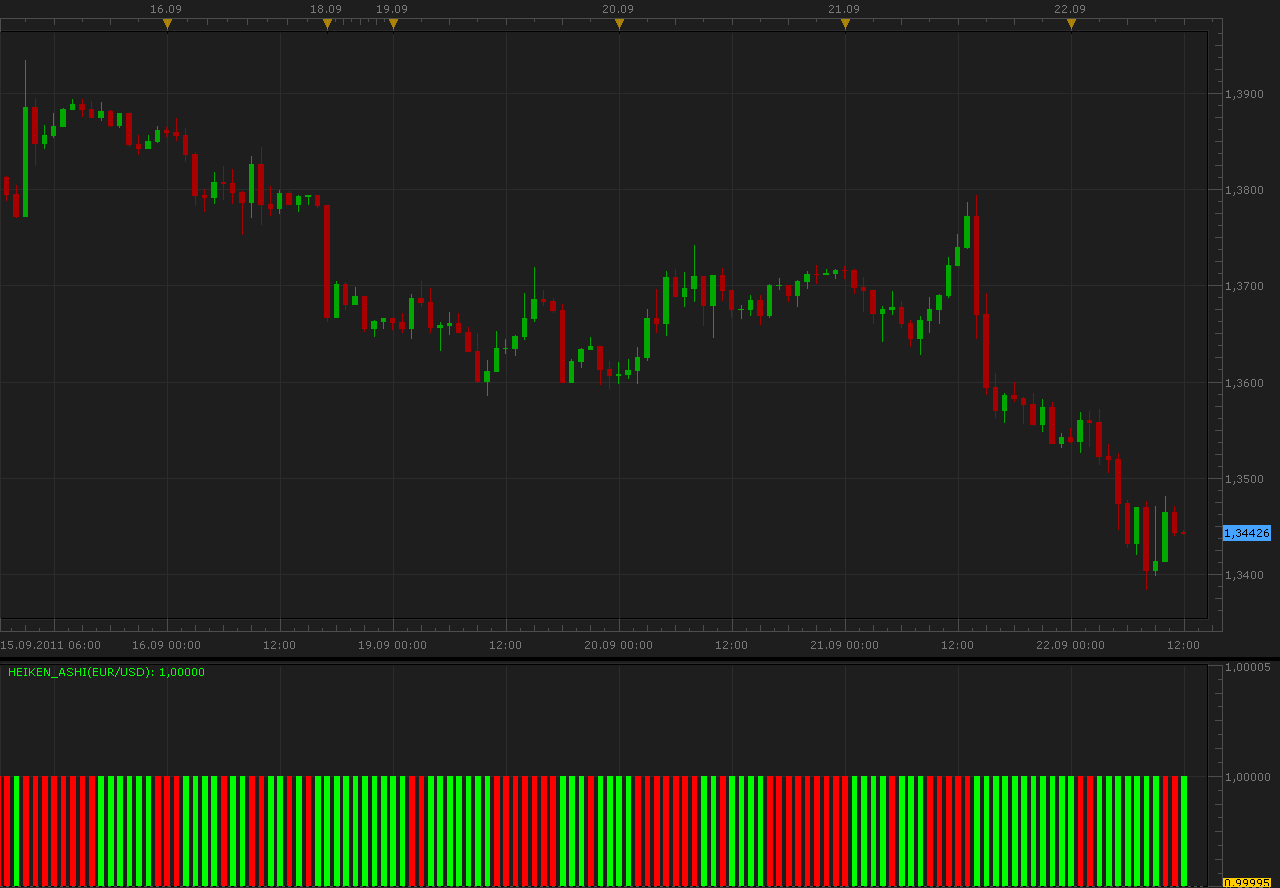Click the 1,00005 indicator scale label
This screenshot has height=888, width=1280.
pyautogui.click(x=1248, y=667)
